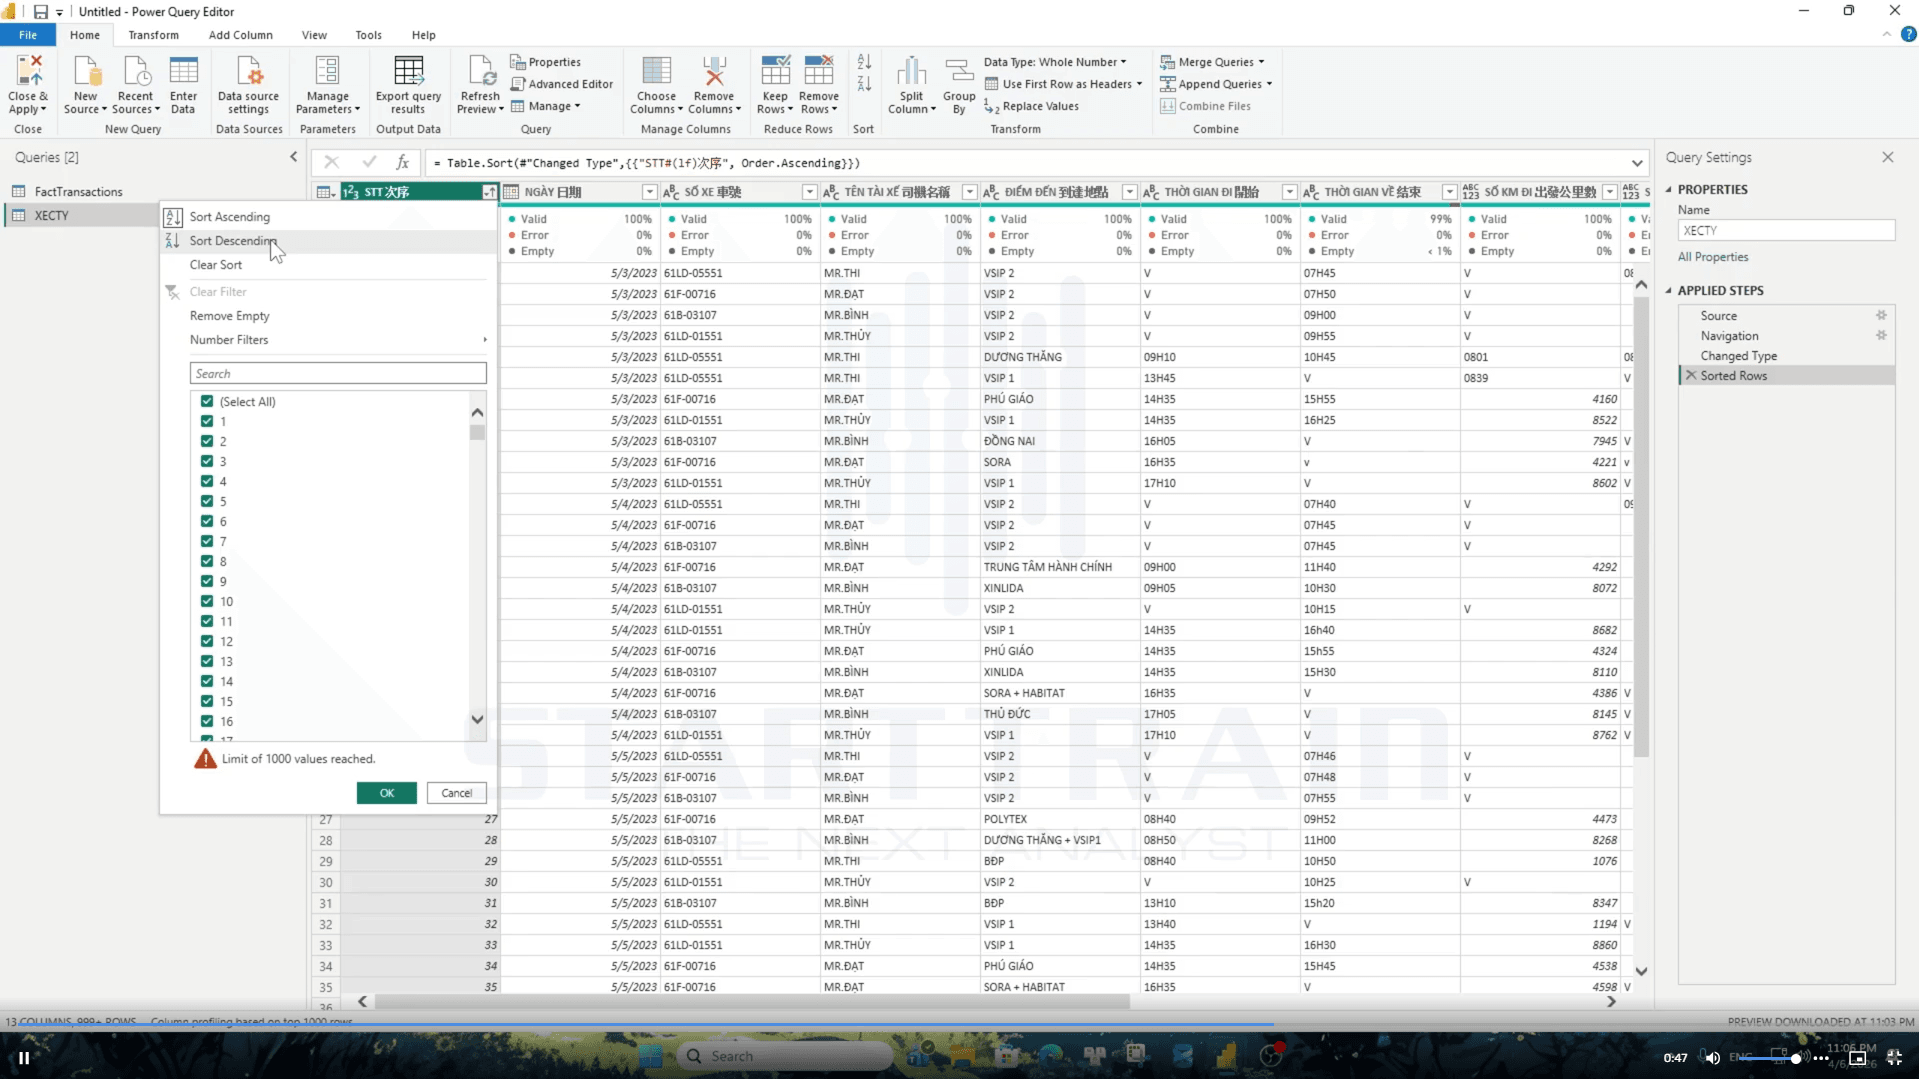The height and width of the screenshot is (1079, 1919).
Task: Select the FactTransactions query
Action: [x=78, y=192]
